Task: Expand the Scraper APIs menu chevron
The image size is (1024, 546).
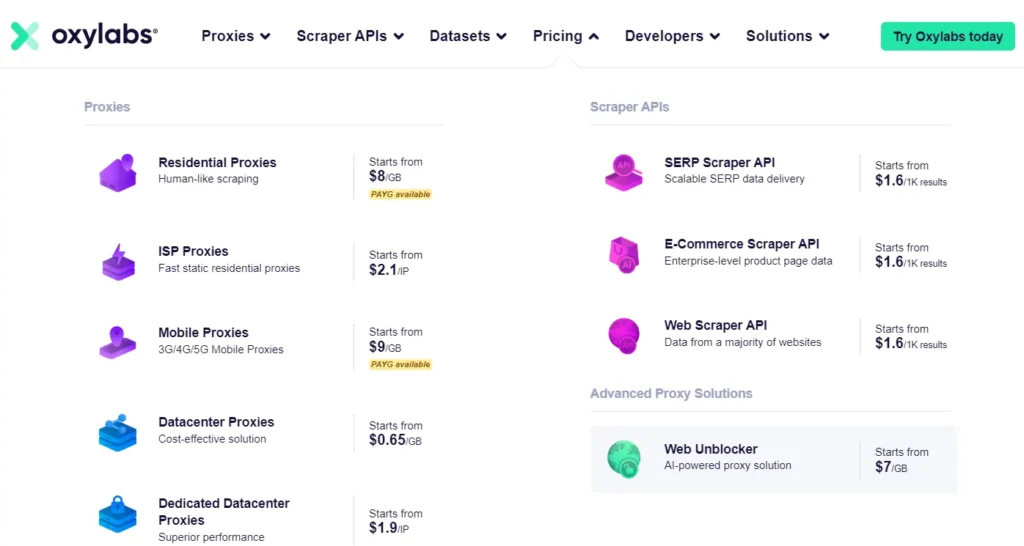Action: click(398, 37)
